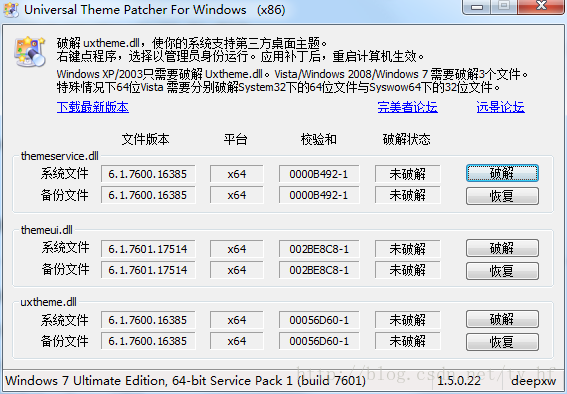Click the uxtheme.dll group label
The width and height of the screenshot is (567, 394).
(x=48, y=302)
